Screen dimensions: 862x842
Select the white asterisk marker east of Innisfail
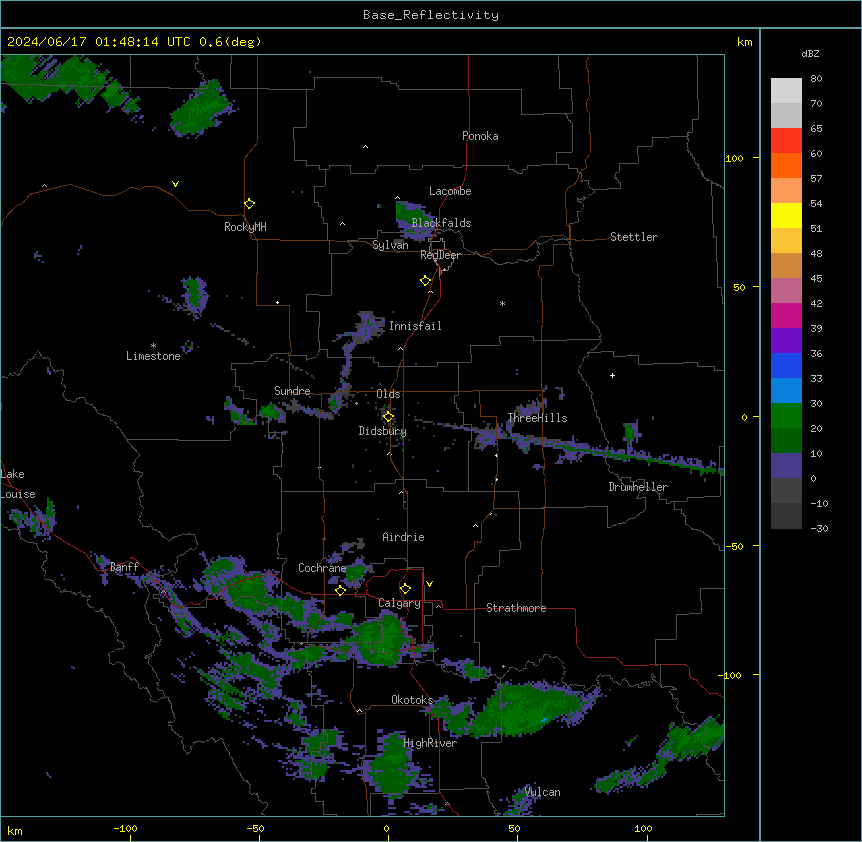click(x=502, y=303)
